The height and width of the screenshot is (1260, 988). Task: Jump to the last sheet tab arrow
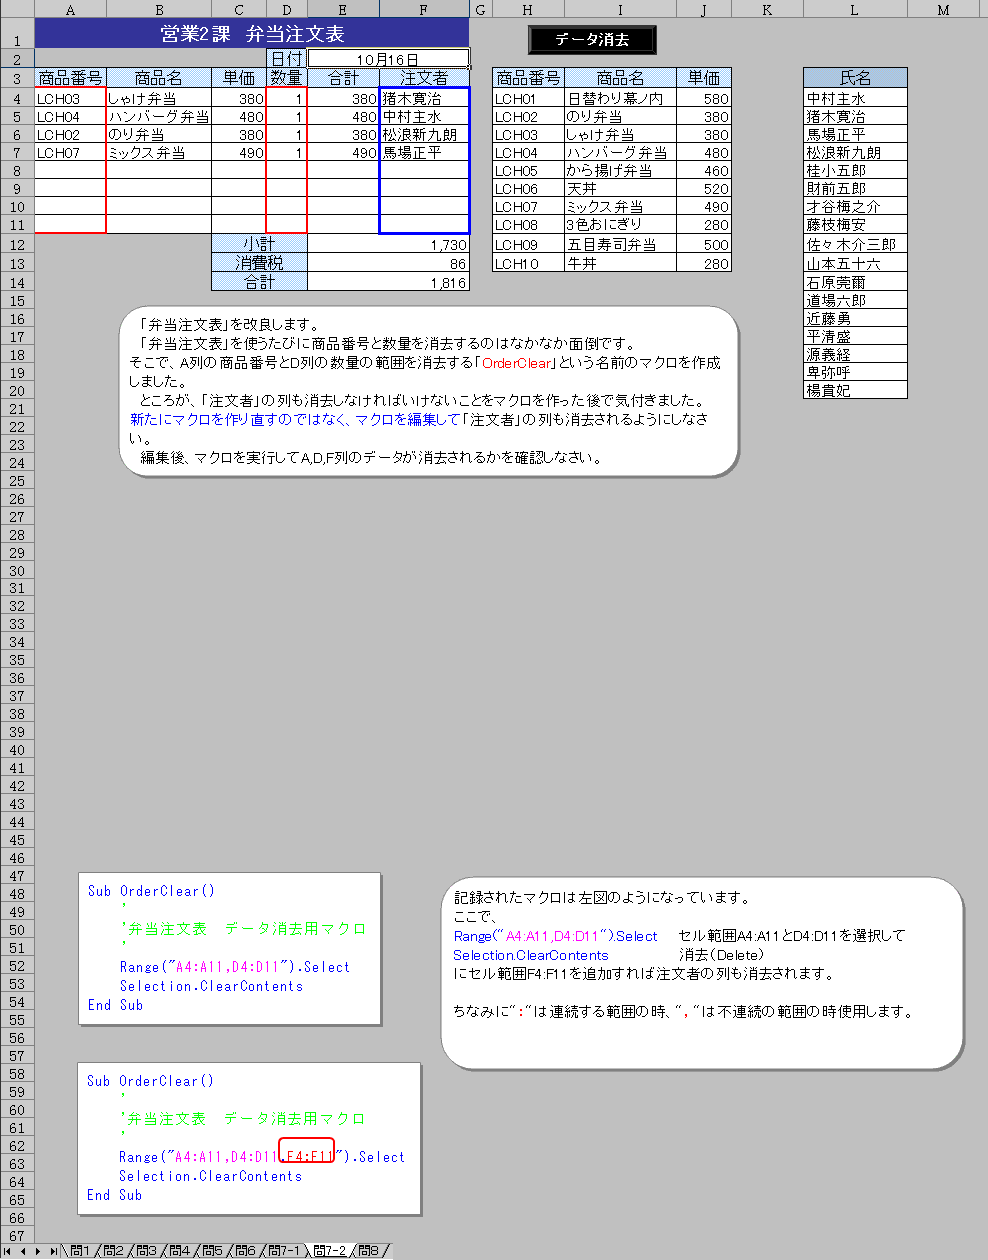pyautogui.click(x=52, y=1251)
